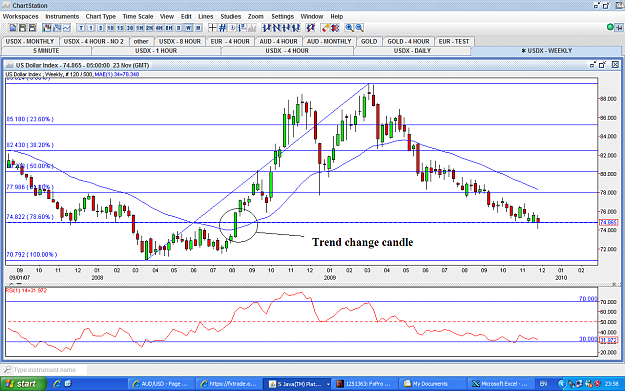Select the 10 minute time scale button
This screenshot has height=391, width=625.
[x=110, y=28]
